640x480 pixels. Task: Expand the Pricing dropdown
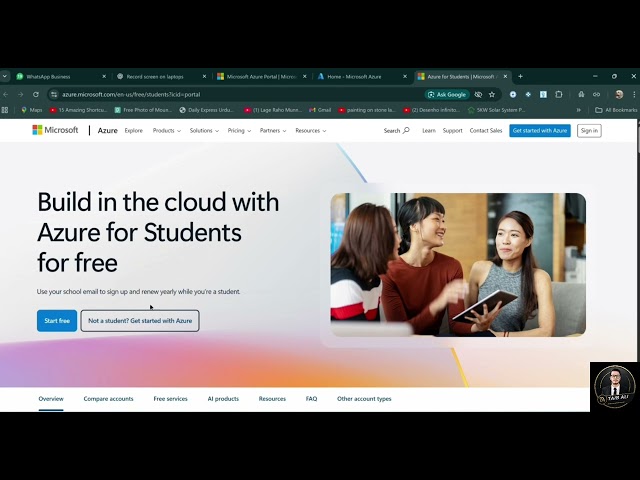[x=239, y=131]
